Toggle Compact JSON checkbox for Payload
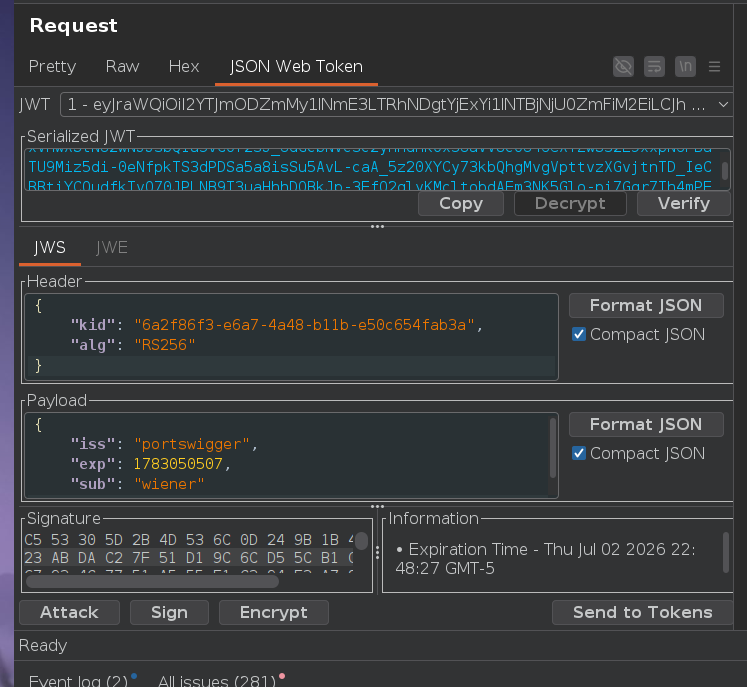The width and height of the screenshot is (747, 687). pos(578,454)
